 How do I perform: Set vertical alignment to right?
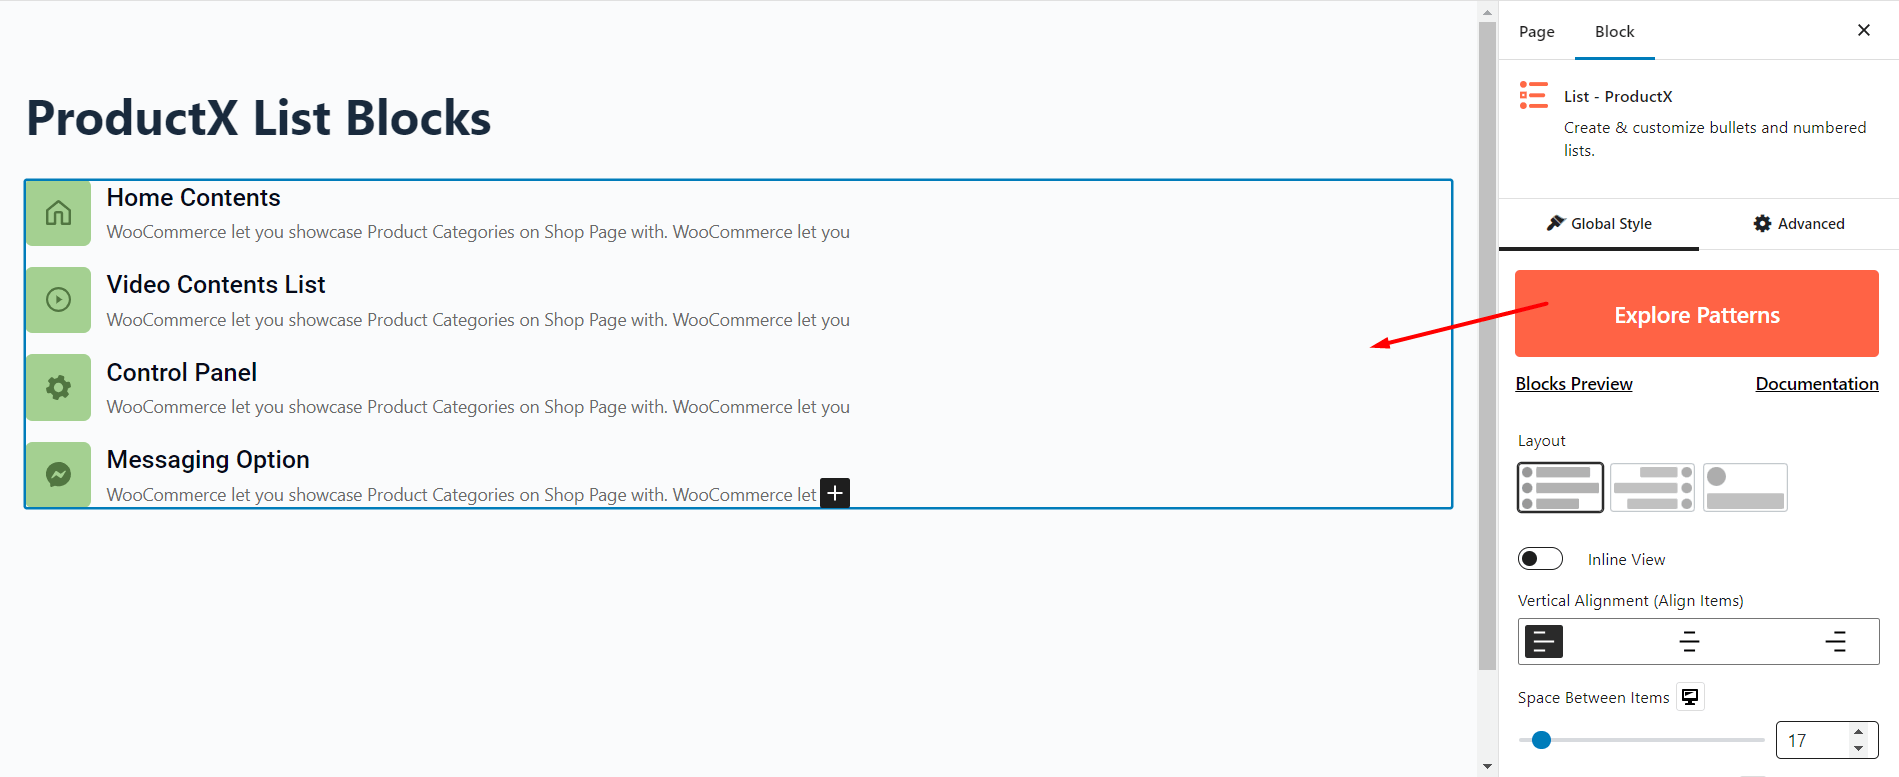(x=1836, y=641)
